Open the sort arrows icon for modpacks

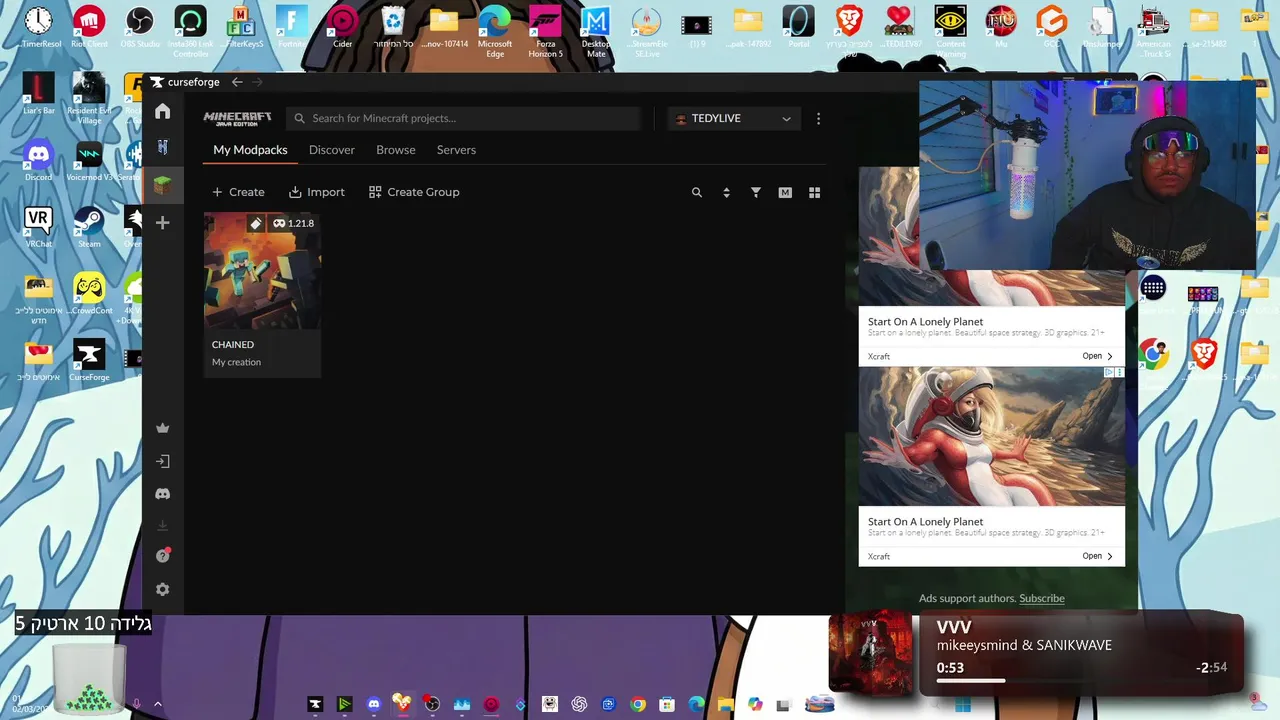point(726,192)
